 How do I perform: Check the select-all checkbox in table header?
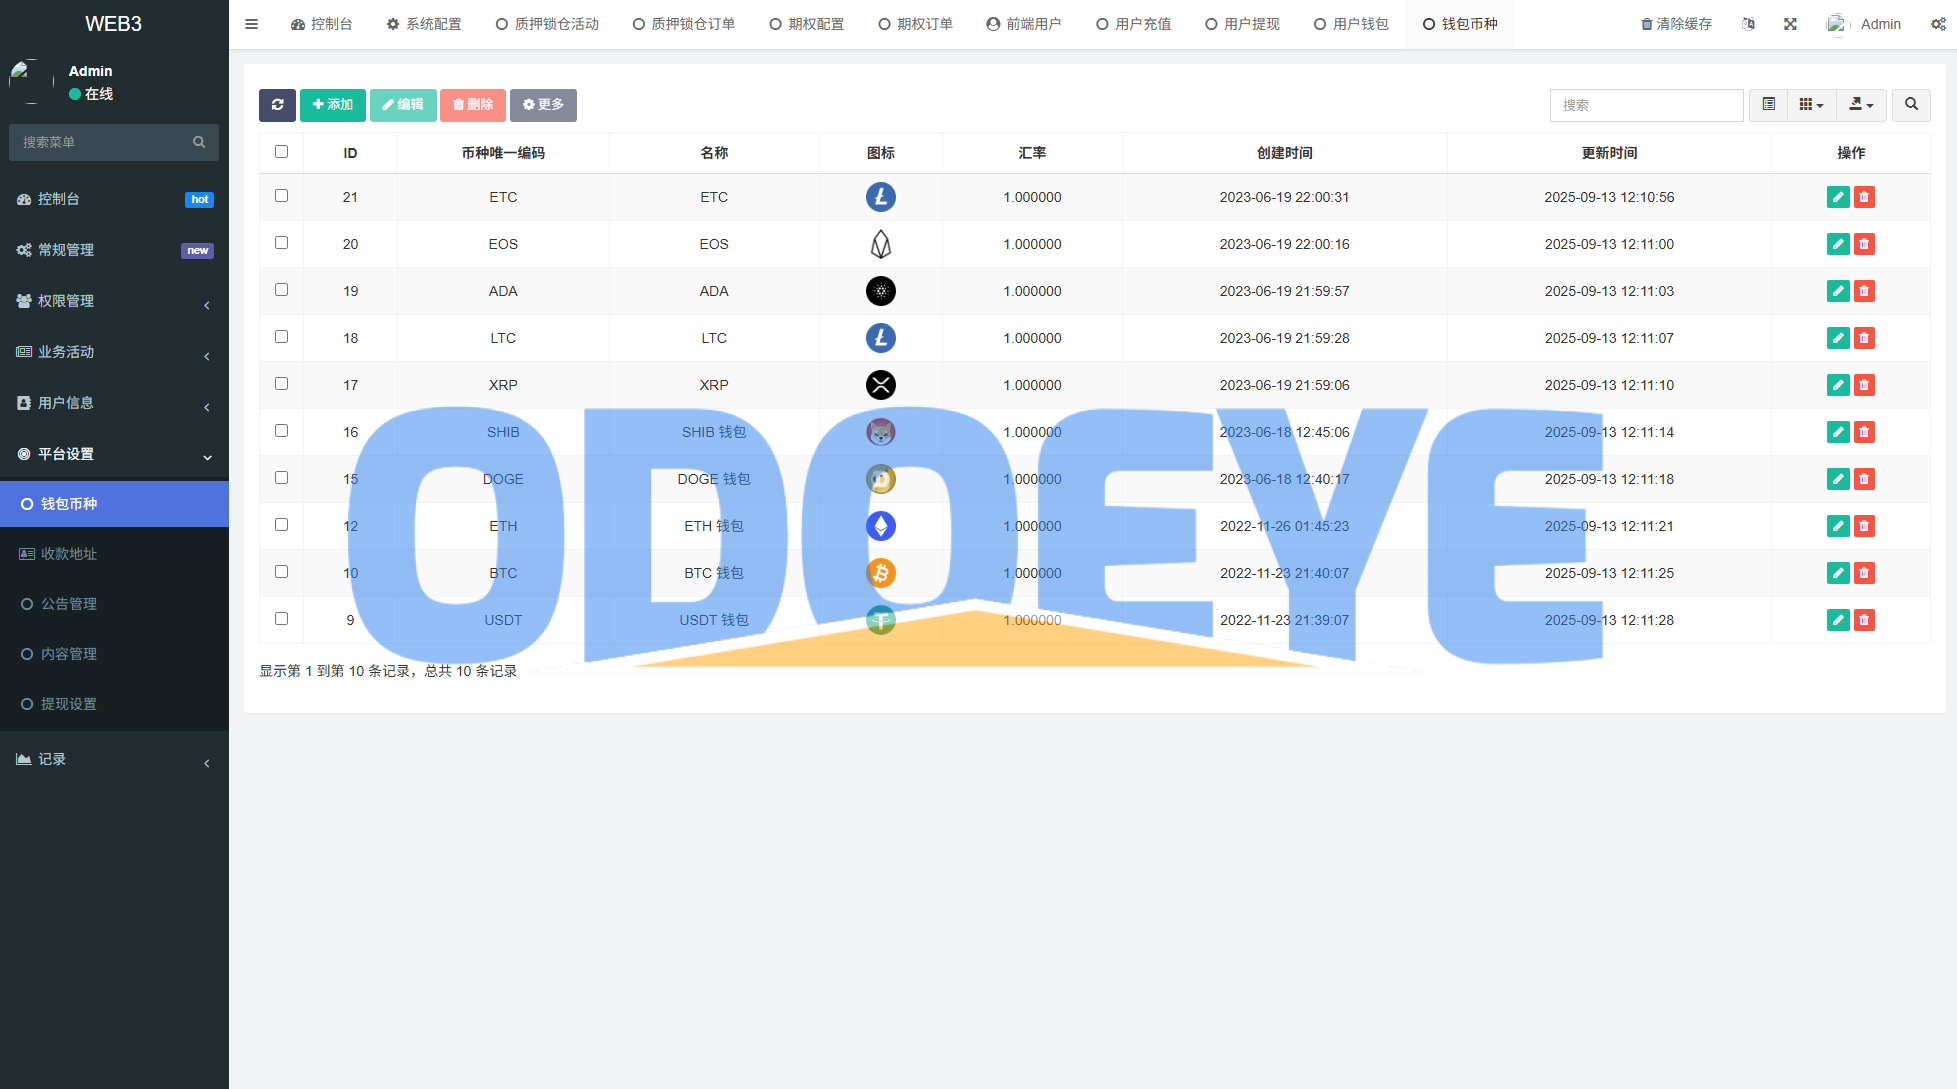tap(281, 152)
